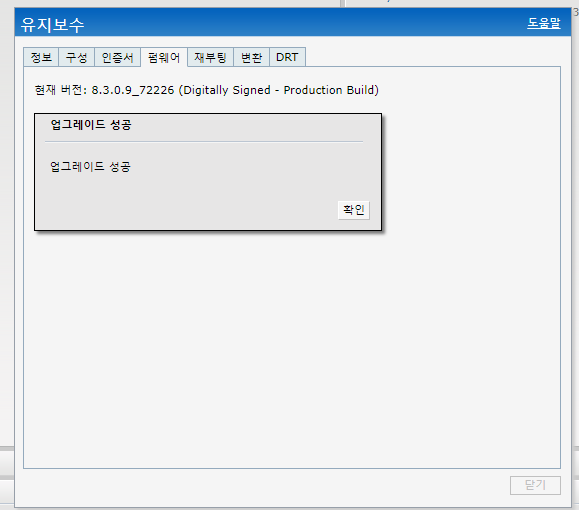Open the 변환 tab

click(x=251, y=57)
